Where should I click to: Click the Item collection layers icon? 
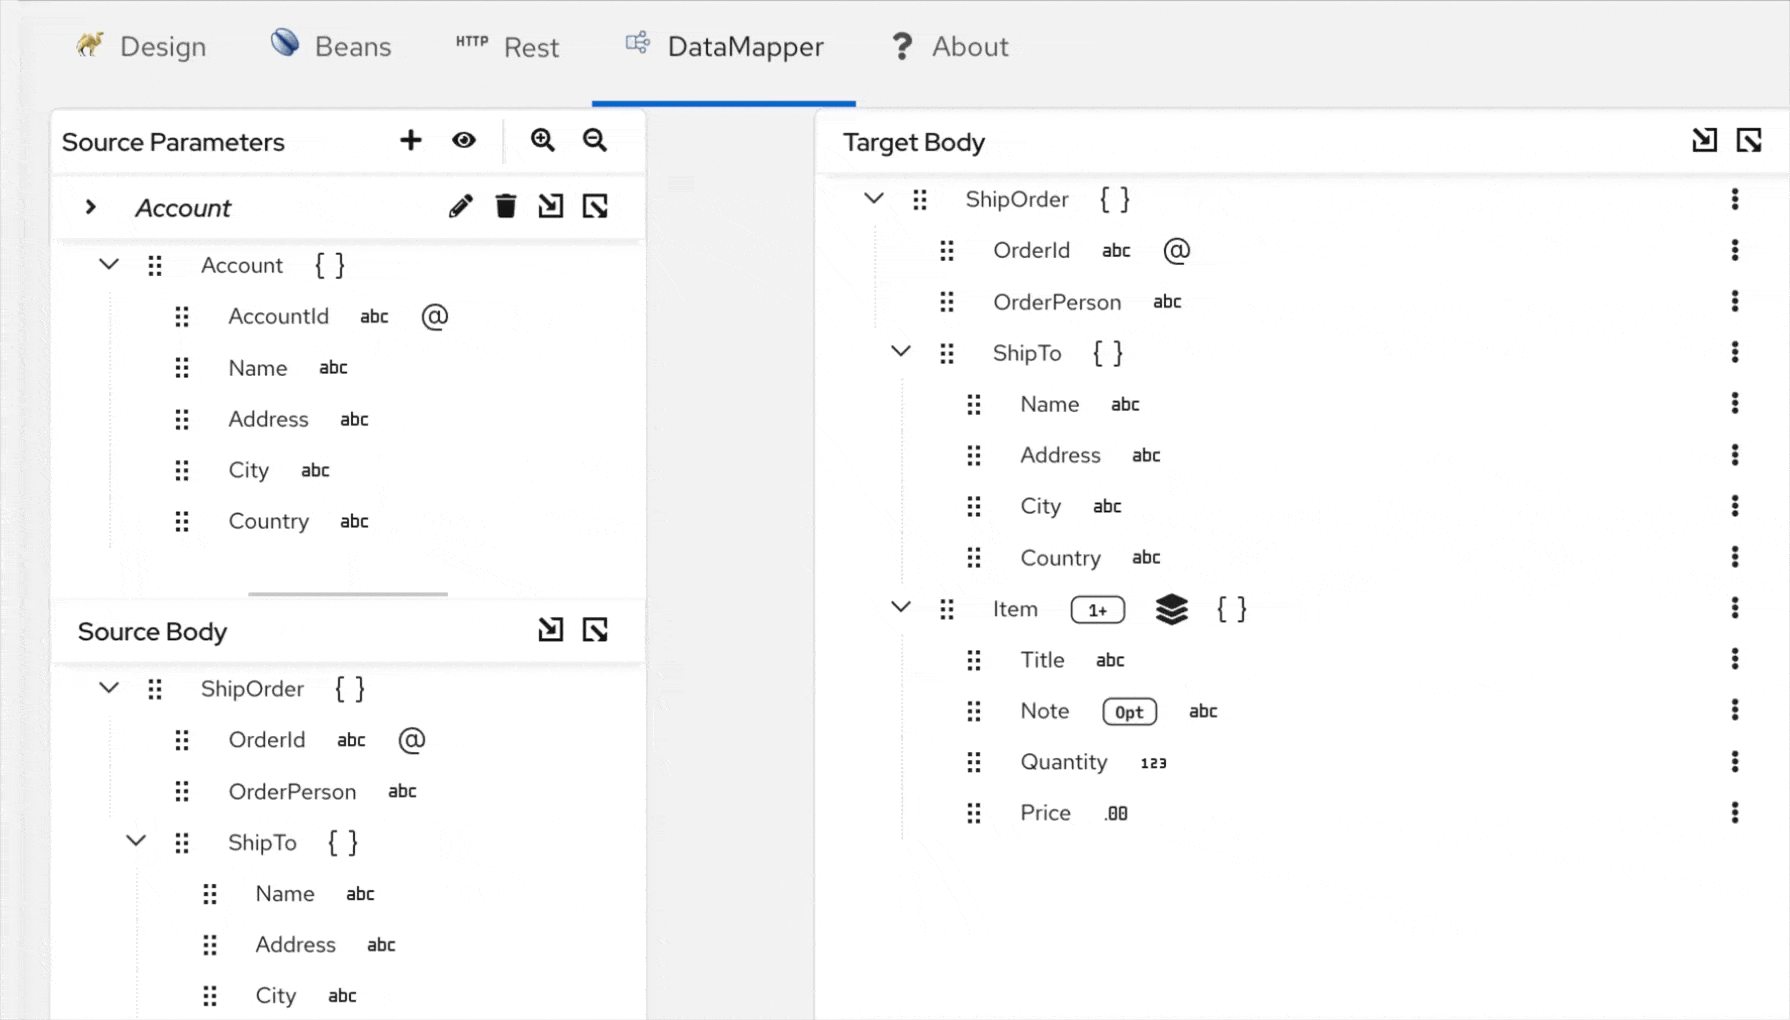1172,609
